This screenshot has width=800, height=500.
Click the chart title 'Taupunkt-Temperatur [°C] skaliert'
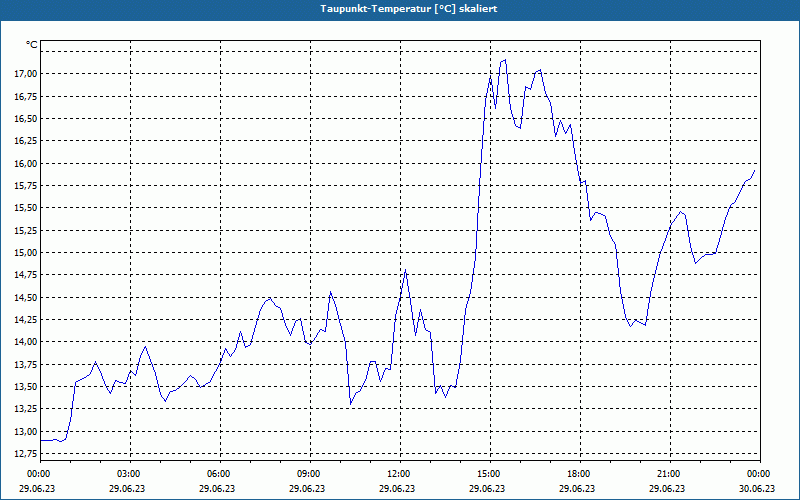point(409,9)
